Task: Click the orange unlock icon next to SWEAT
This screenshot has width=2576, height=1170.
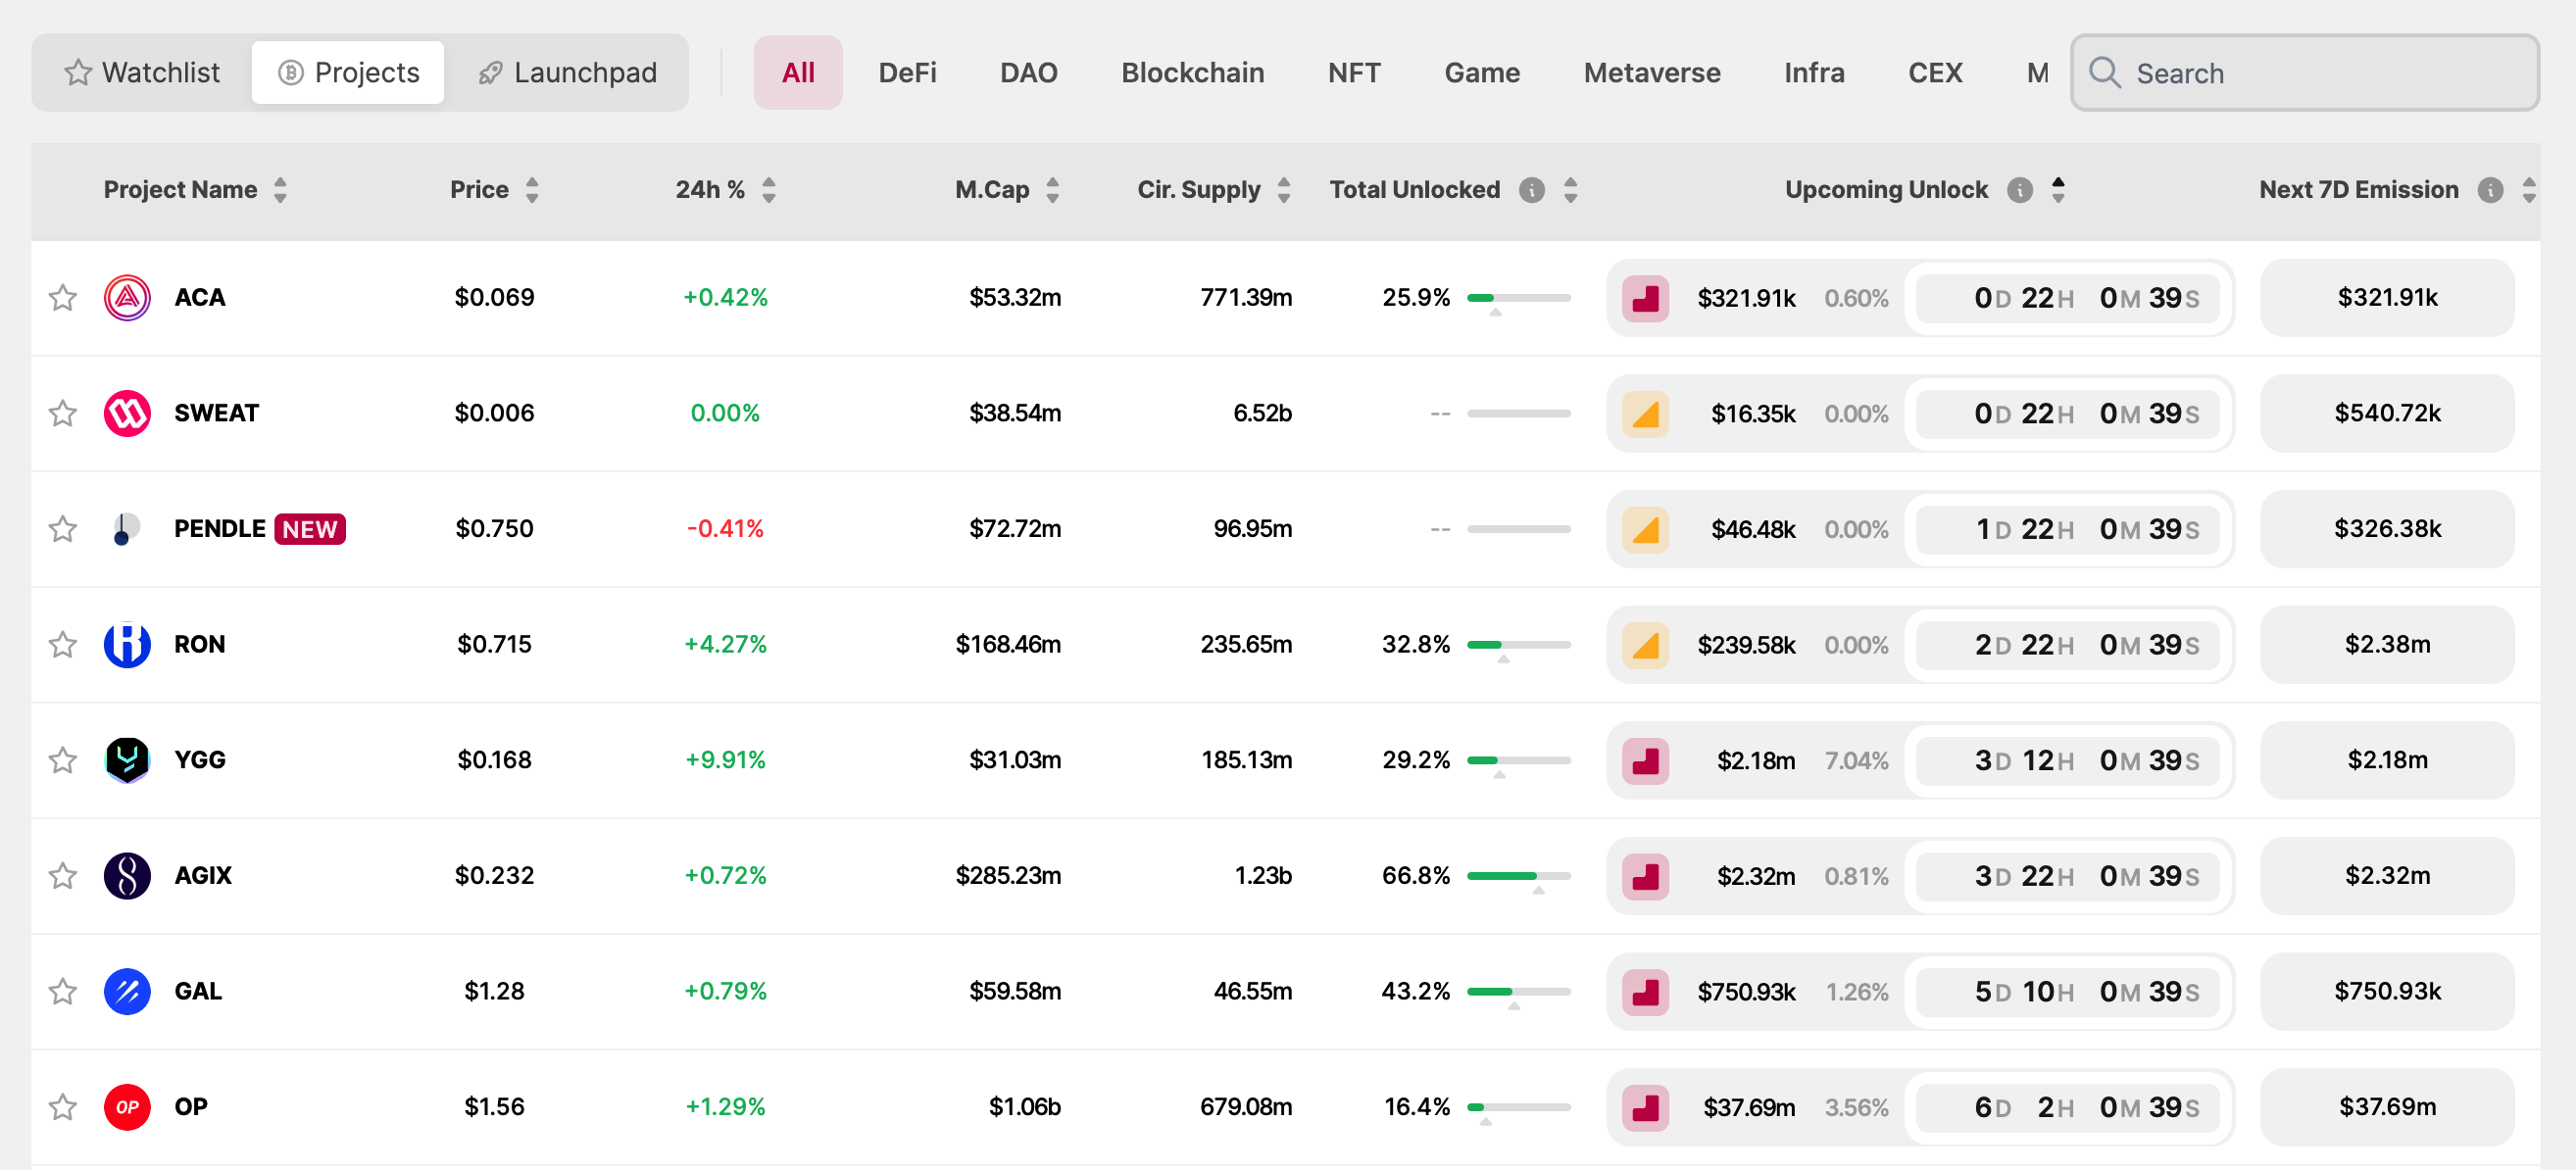Action: pos(1645,413)
